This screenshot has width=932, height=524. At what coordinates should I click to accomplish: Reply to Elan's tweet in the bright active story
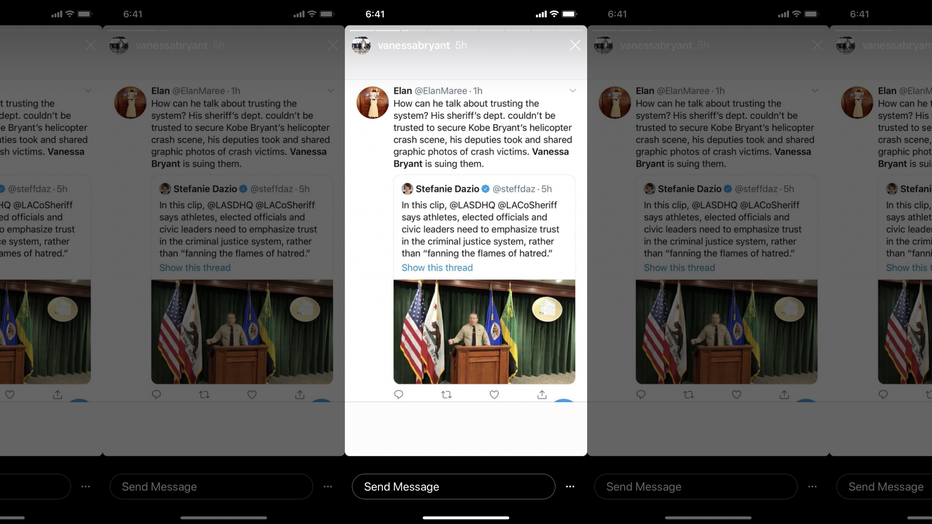click(x=398, y=394)
